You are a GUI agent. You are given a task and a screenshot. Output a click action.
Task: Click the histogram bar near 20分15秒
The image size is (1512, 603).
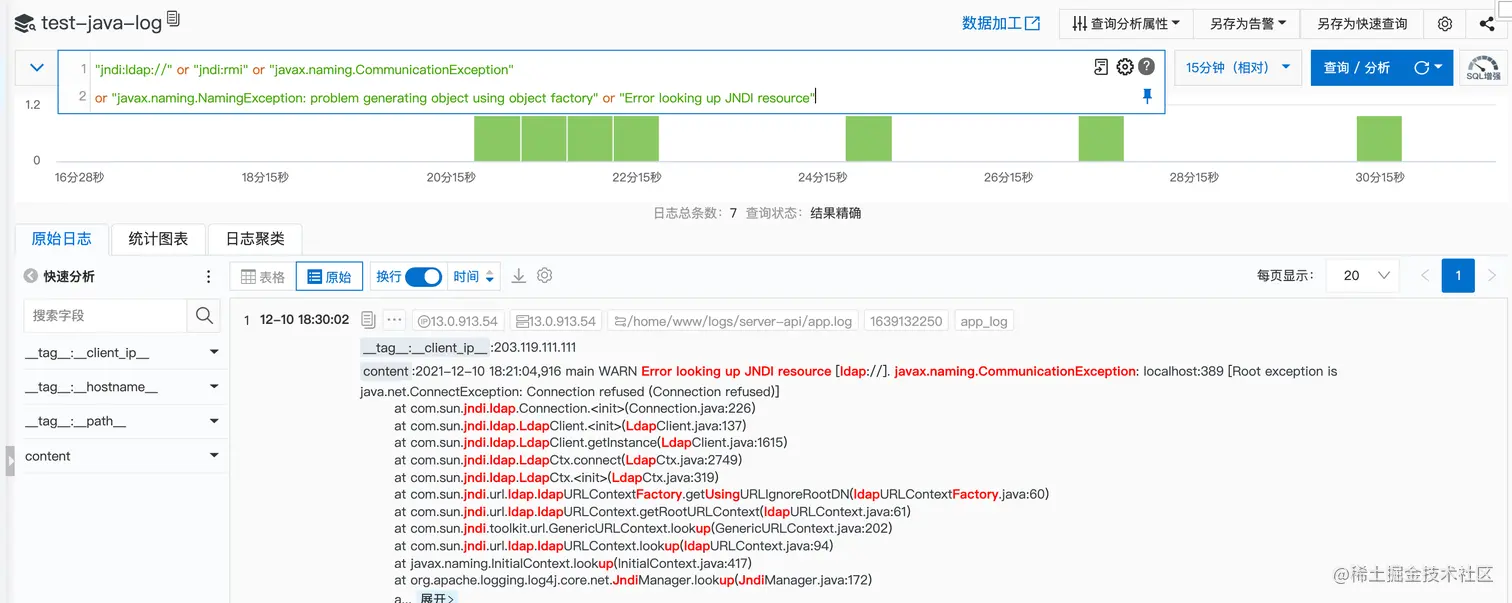[x=497, y=138]
